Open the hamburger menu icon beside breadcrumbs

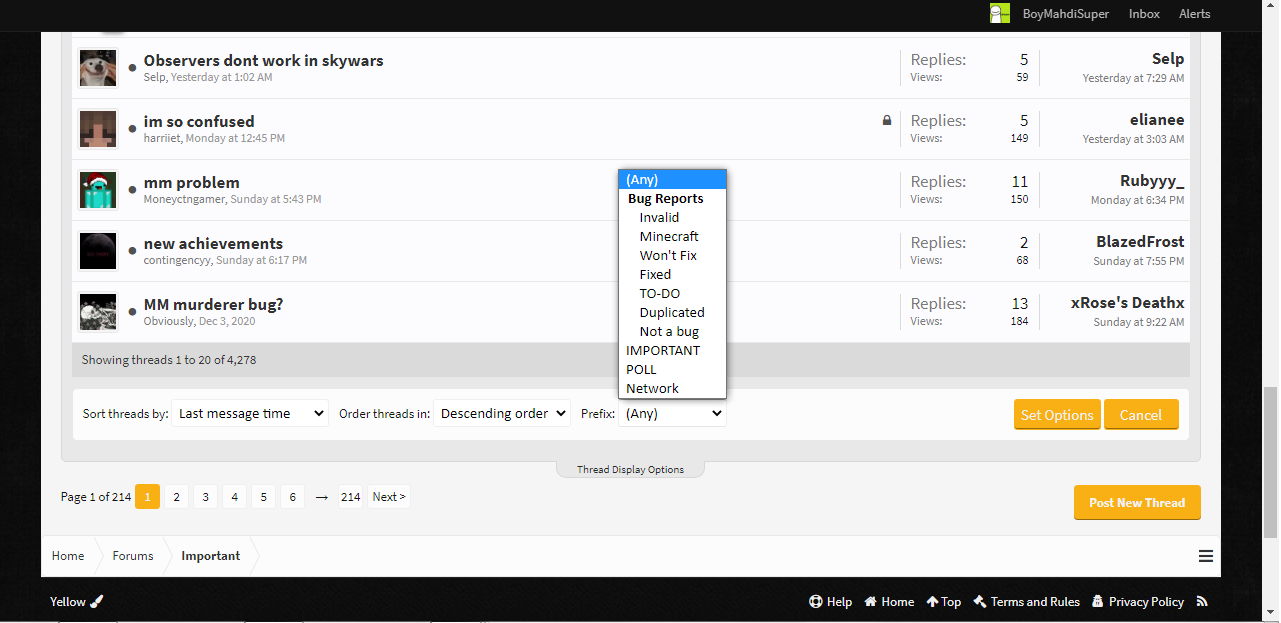[1206, 556]
